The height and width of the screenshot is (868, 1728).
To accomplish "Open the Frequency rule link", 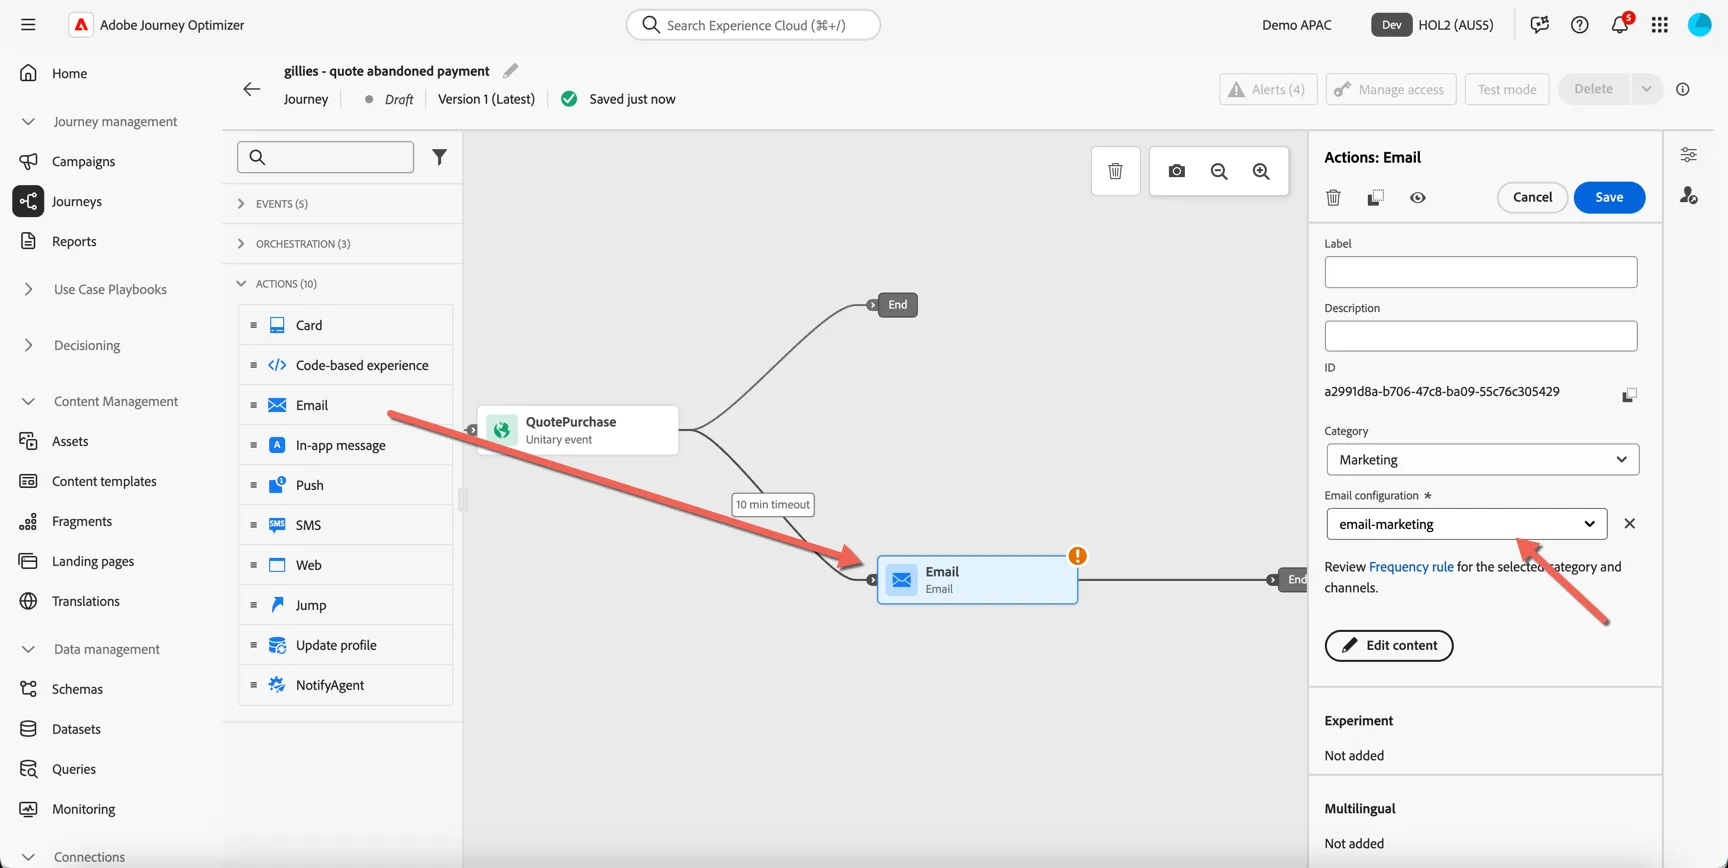I will (1411, 566).
